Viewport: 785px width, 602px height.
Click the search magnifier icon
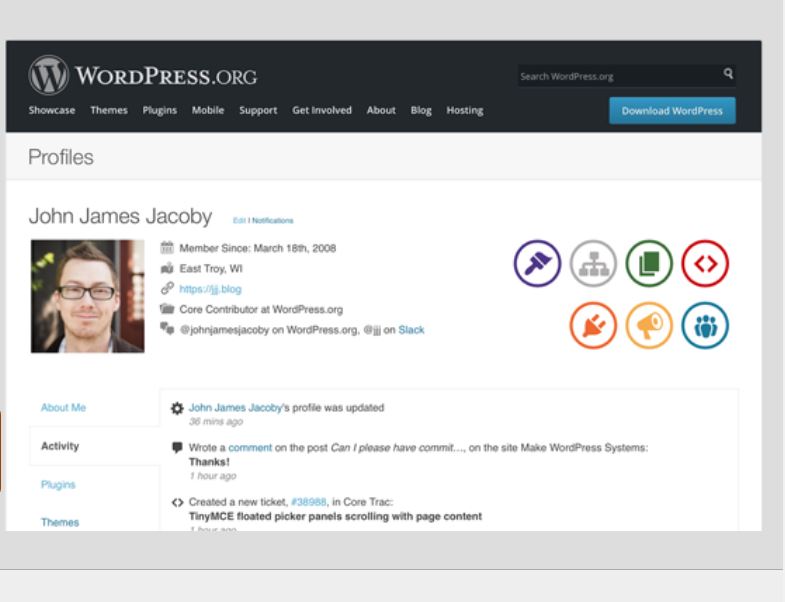click(728, 74)
